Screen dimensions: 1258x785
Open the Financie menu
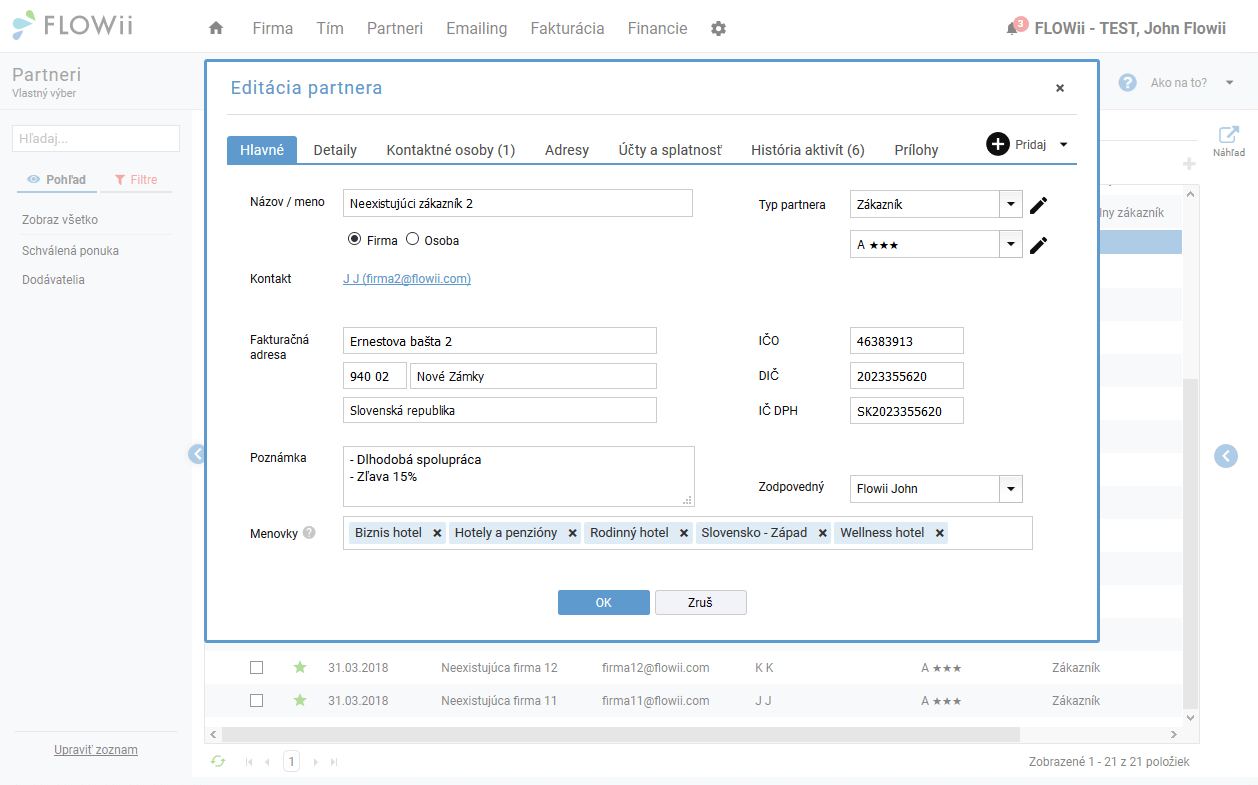click(658, 28)
